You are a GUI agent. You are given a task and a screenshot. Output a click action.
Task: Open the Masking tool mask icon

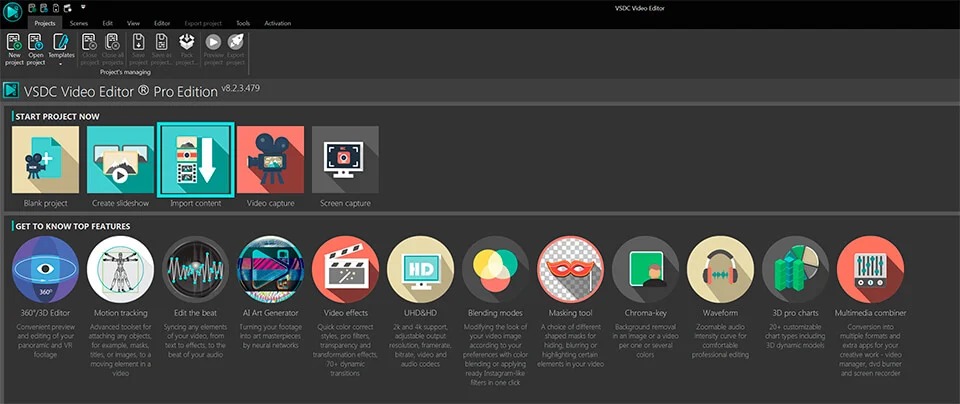click(x=570, y=269)
